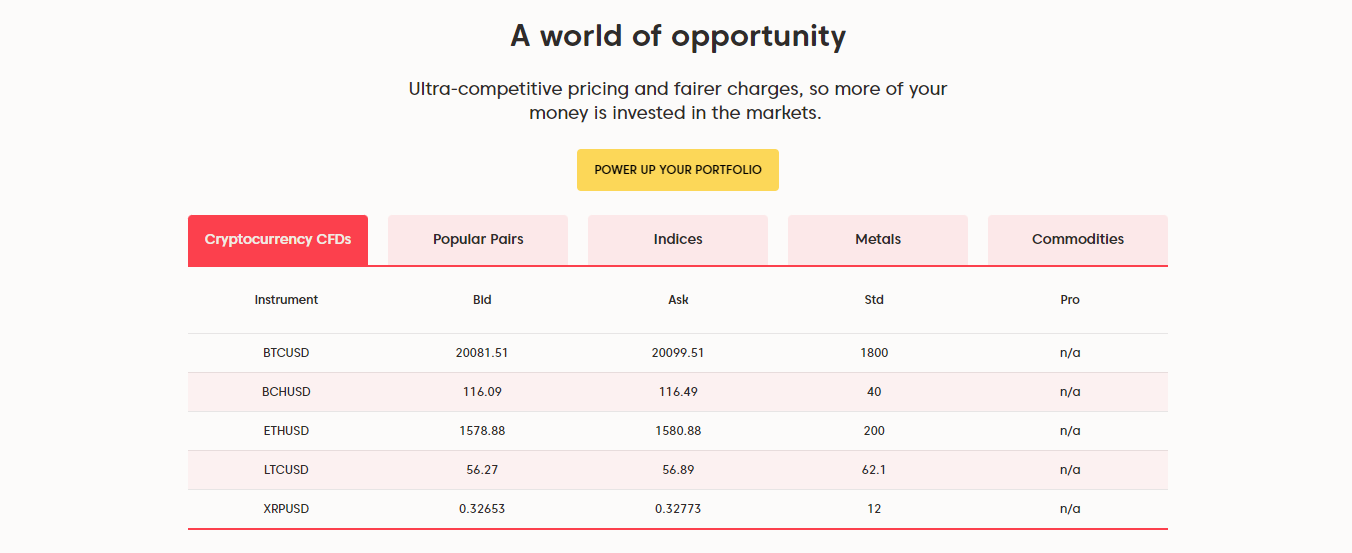Viewport: 1352px width, 553px height.
Task: Click the XRPUSD instrument name
Action: (x=286, y=509)
